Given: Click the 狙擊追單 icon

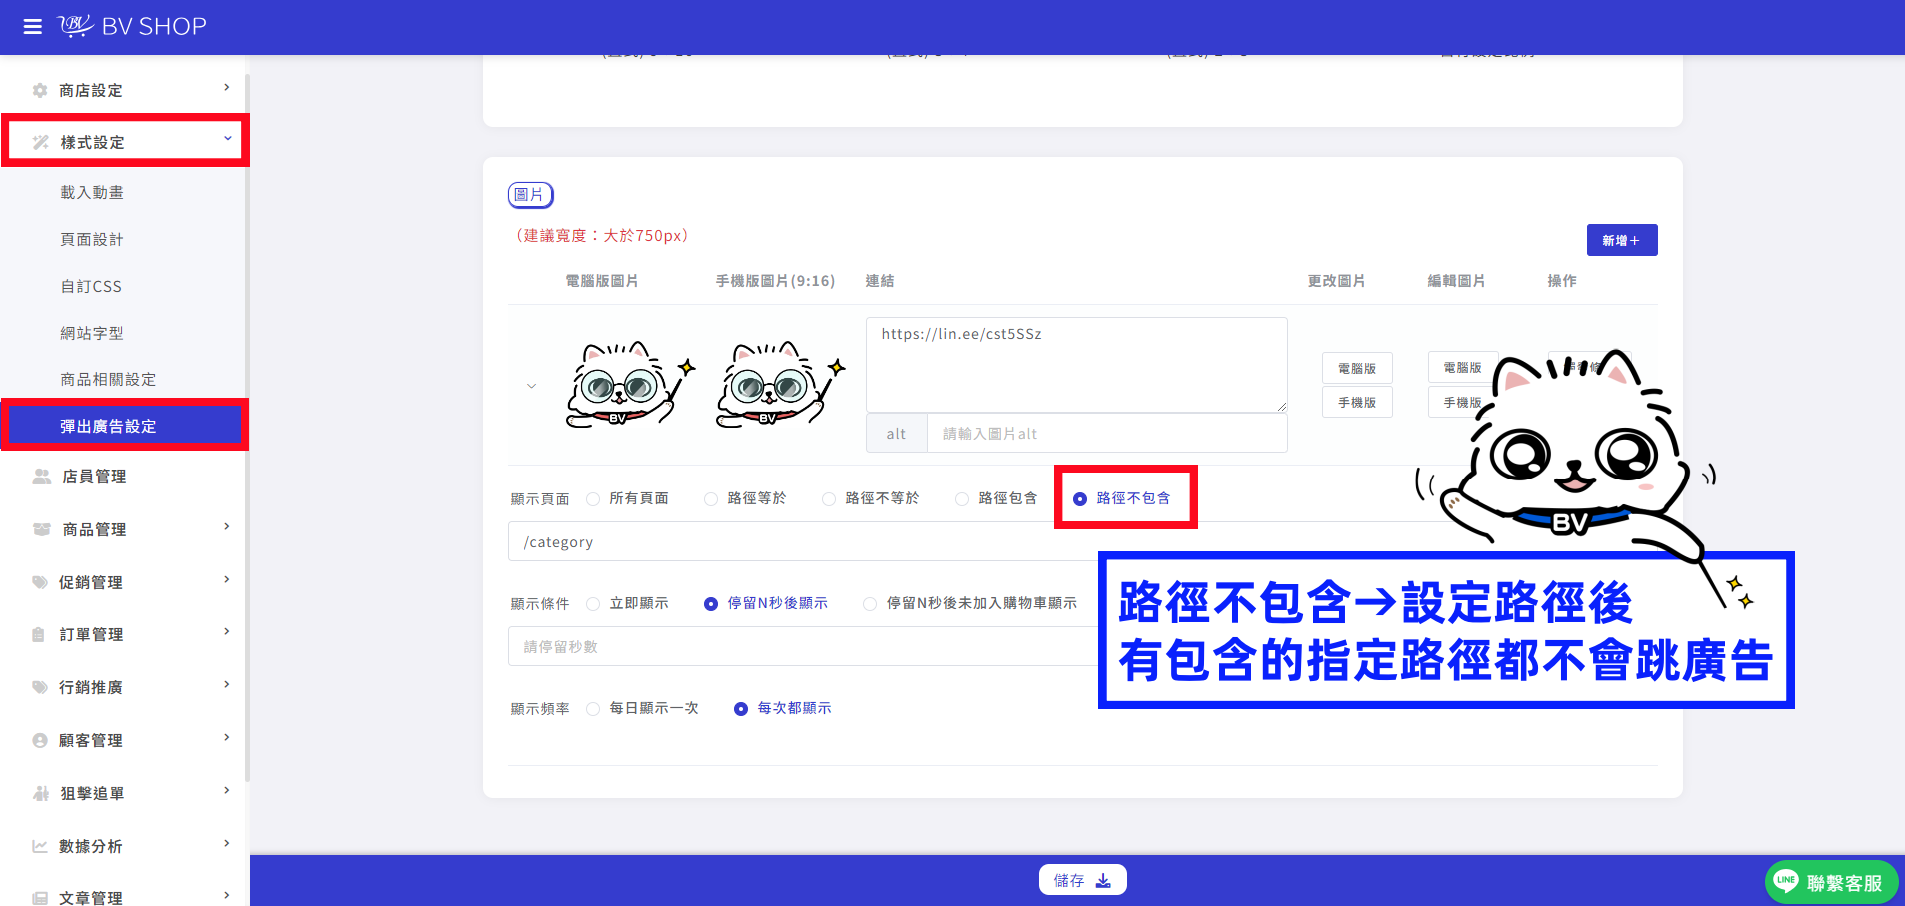Looking at the screenshot, I should click(x=41, y=793).
